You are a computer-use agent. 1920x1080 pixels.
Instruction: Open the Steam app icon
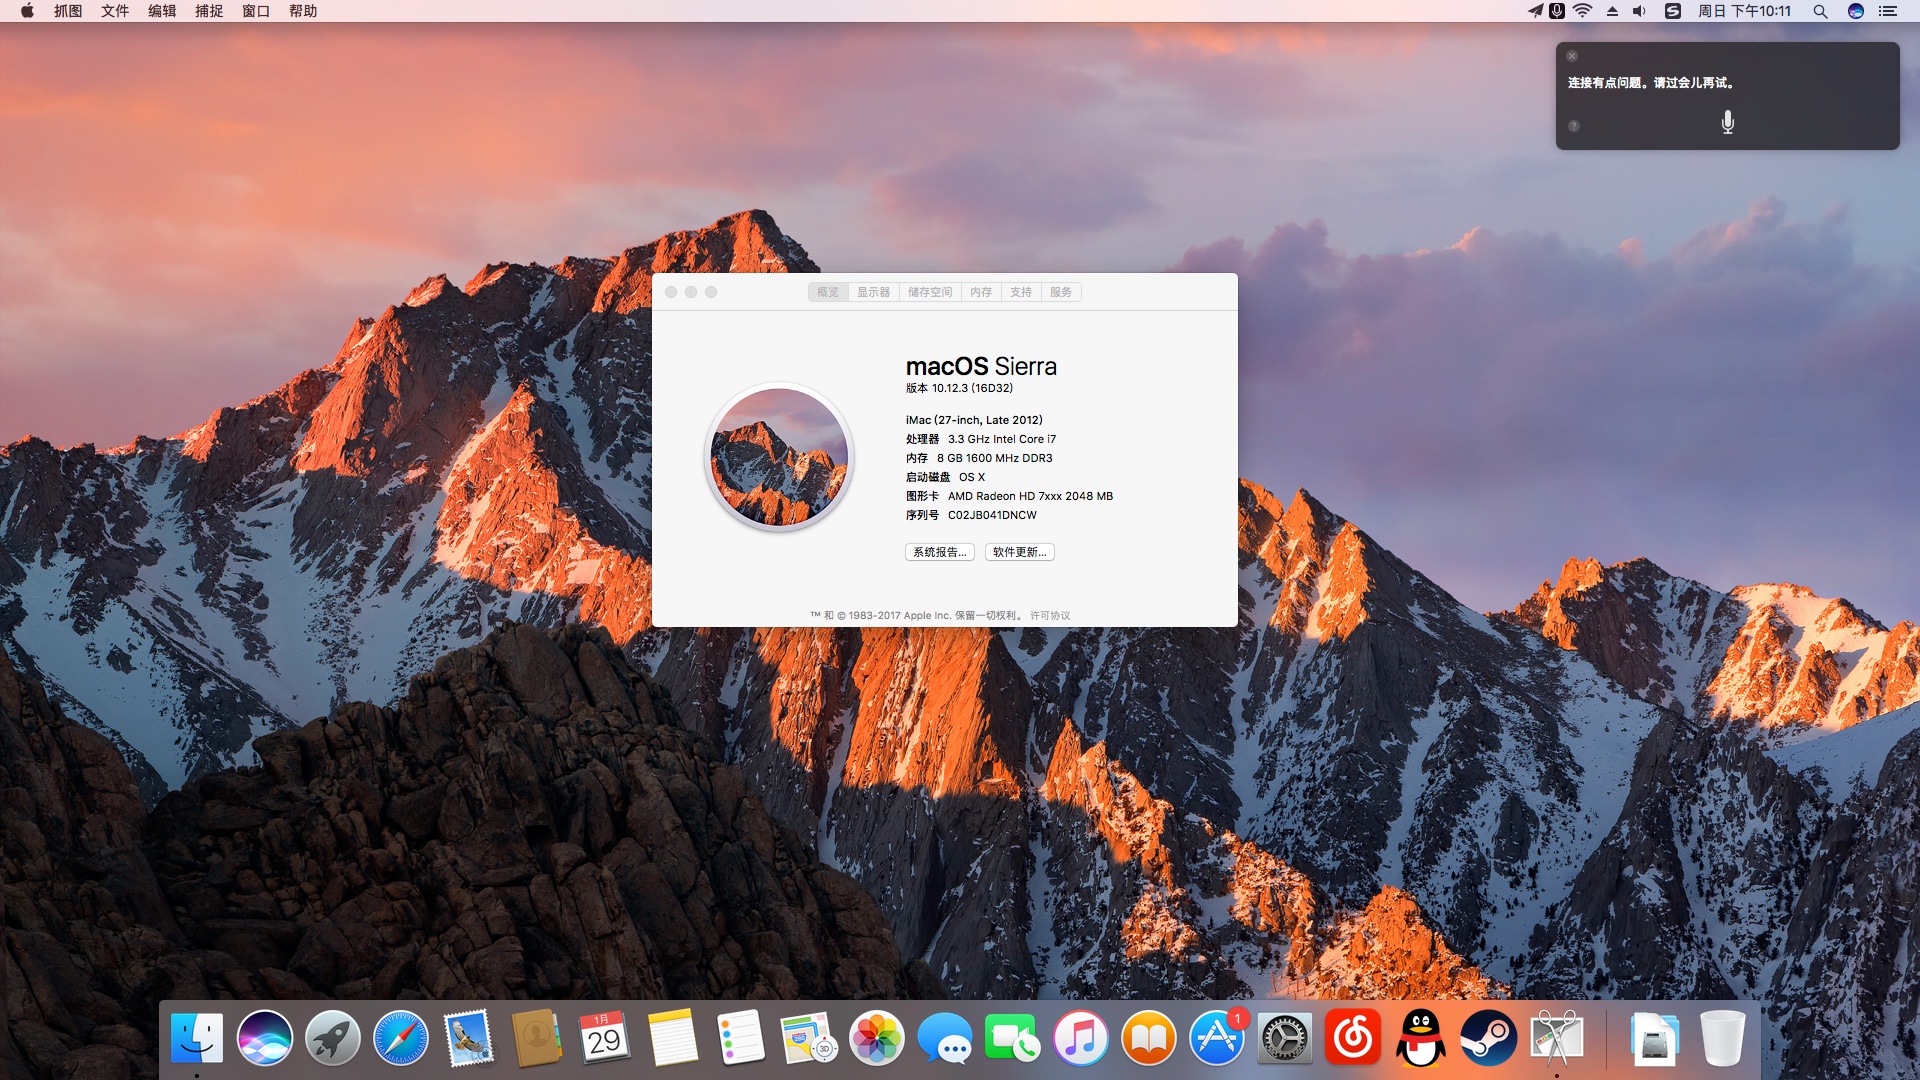pos(1488,1038)
